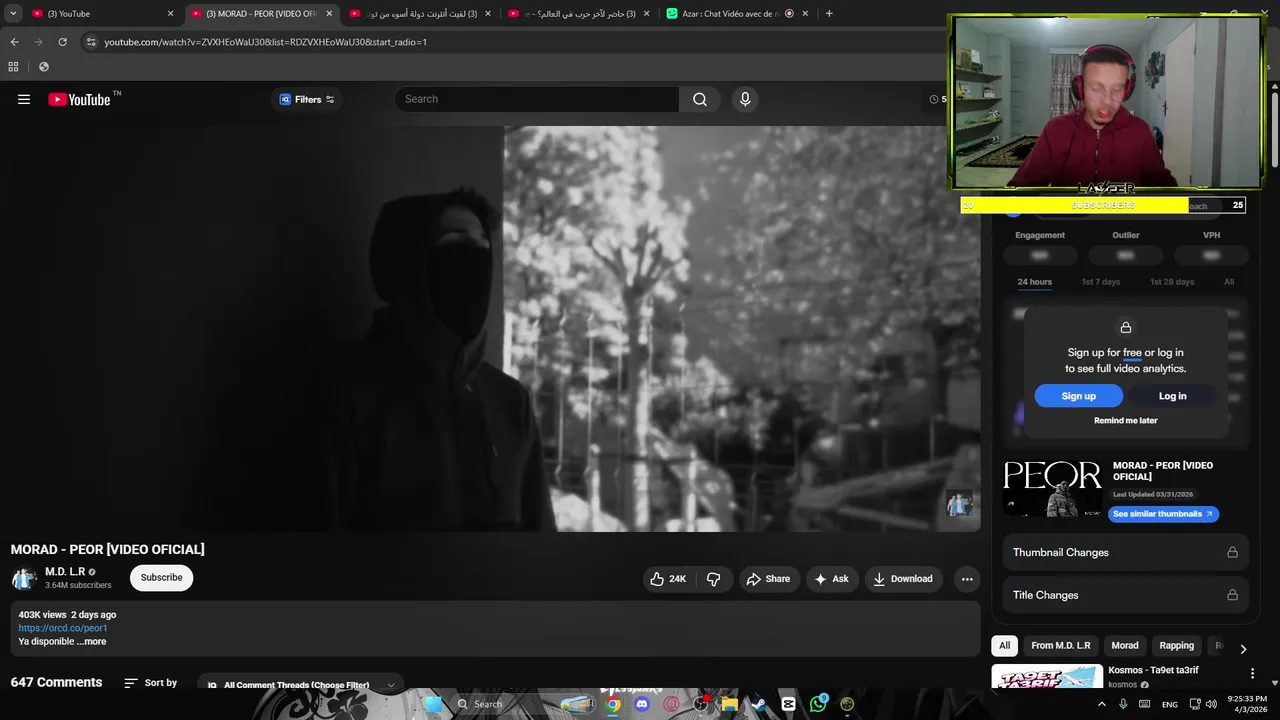Expand the locked Title Changes section
This screenshot has width=1280, height=720.
click(1125, 595)
